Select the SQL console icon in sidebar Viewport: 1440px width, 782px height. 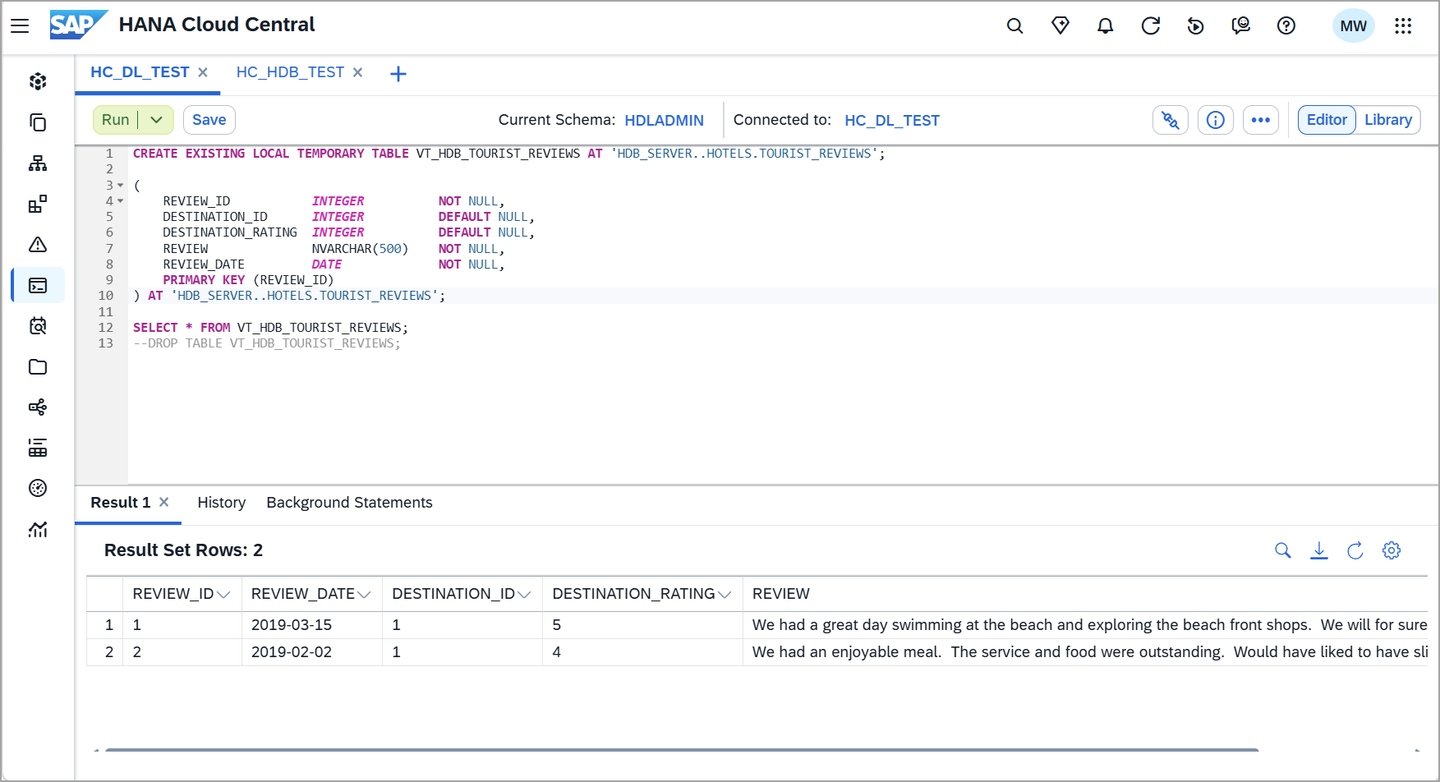pyautogui.click(x=38, y=285)
